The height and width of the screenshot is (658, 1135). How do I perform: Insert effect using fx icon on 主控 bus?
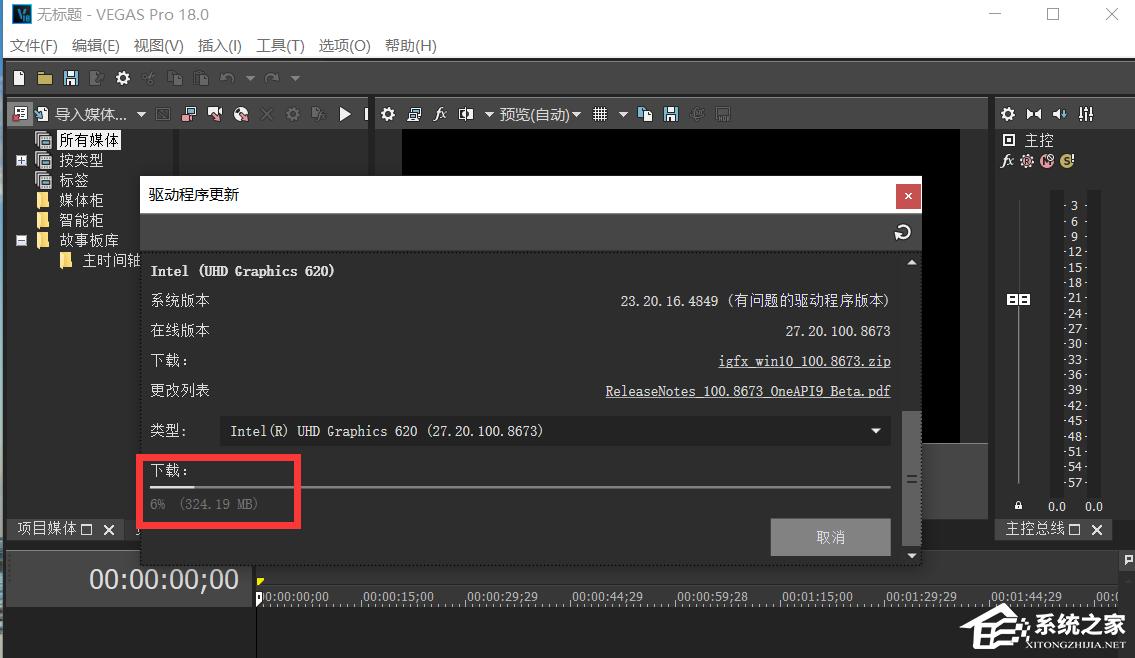(1007, 161)
